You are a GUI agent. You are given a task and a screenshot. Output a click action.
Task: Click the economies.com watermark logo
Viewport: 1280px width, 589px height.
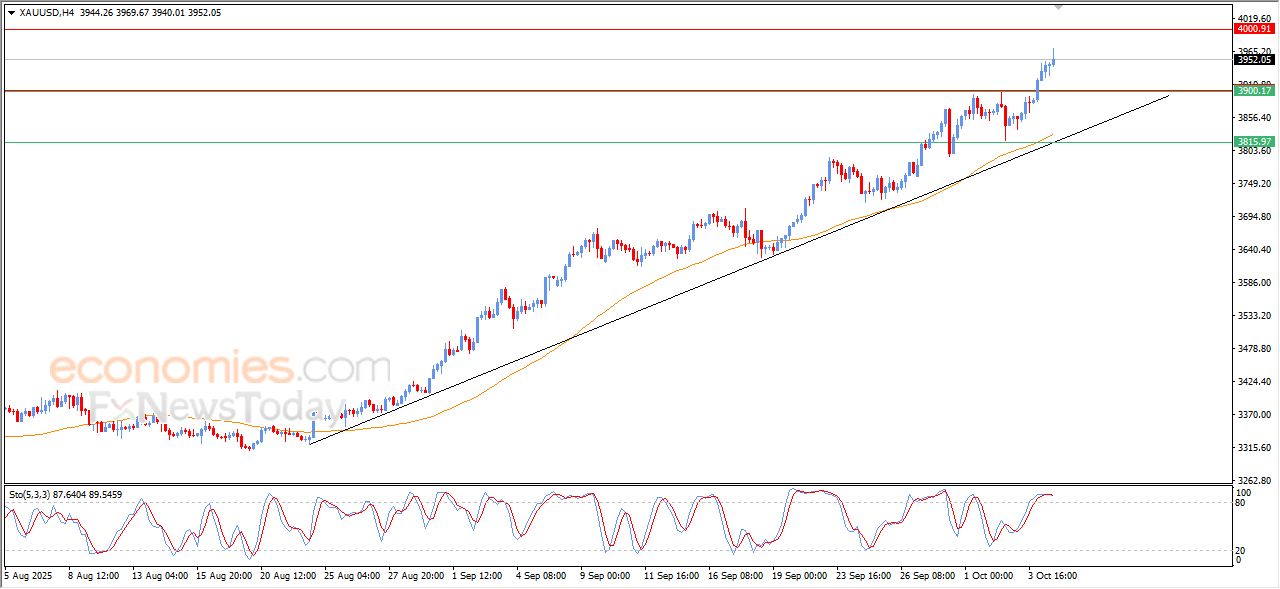click(x=220, y=368)
